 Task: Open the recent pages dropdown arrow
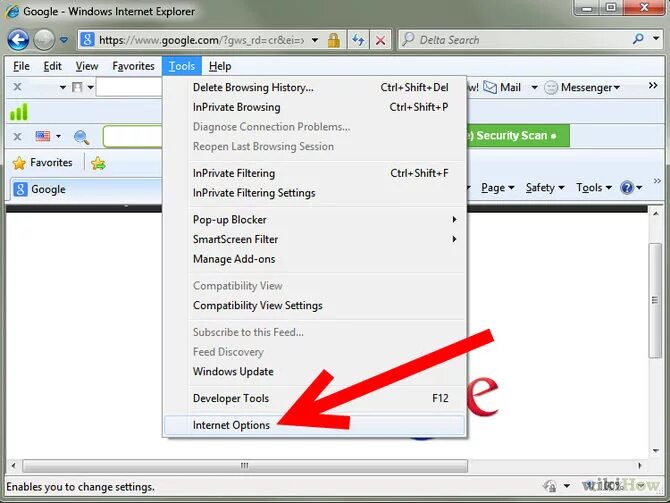tap(64, 40)
